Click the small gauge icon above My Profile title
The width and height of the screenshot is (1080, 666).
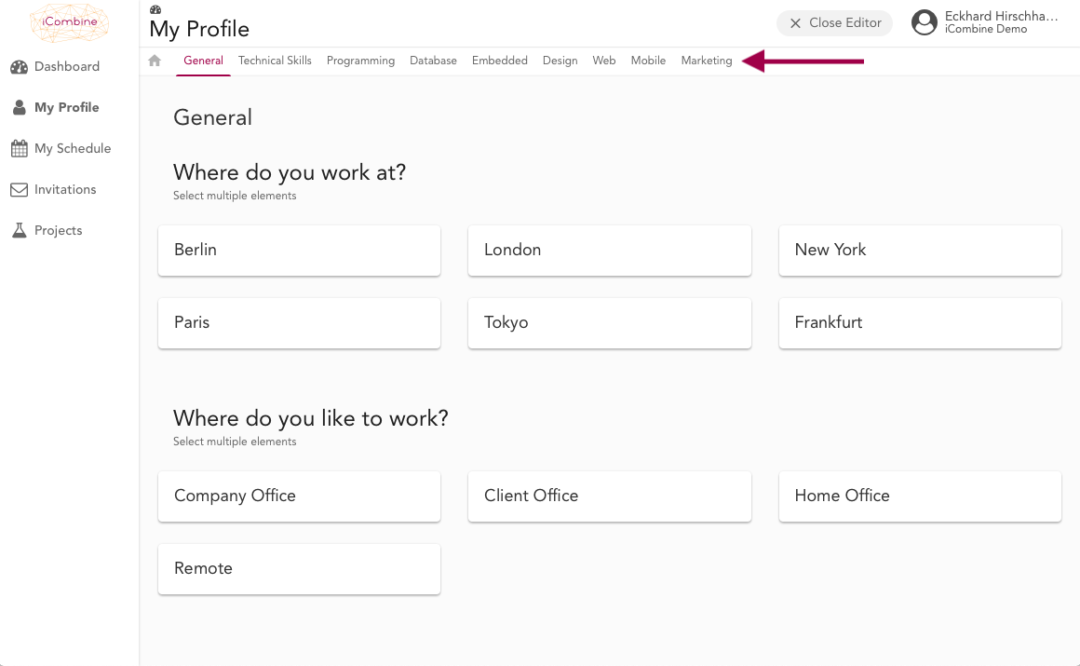pos(155,8)
